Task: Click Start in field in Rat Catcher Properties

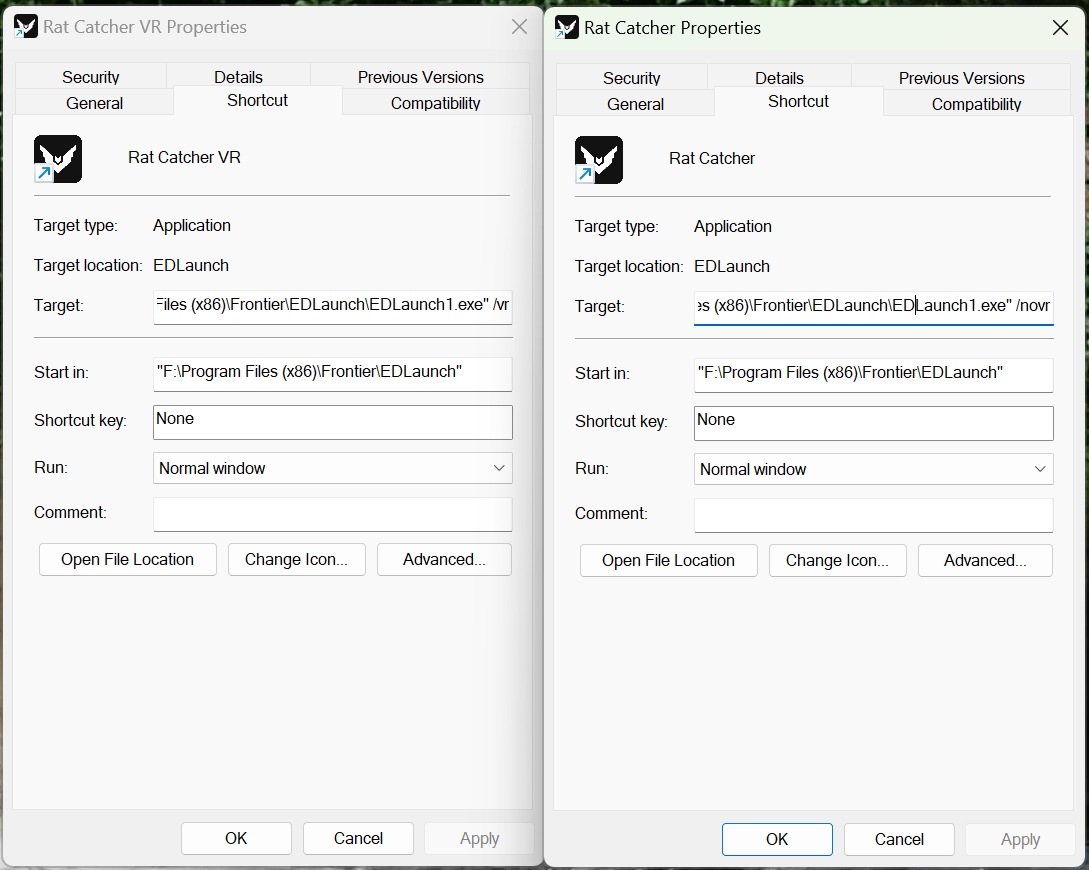Action: pyautogui.click(x=874, y=375)
